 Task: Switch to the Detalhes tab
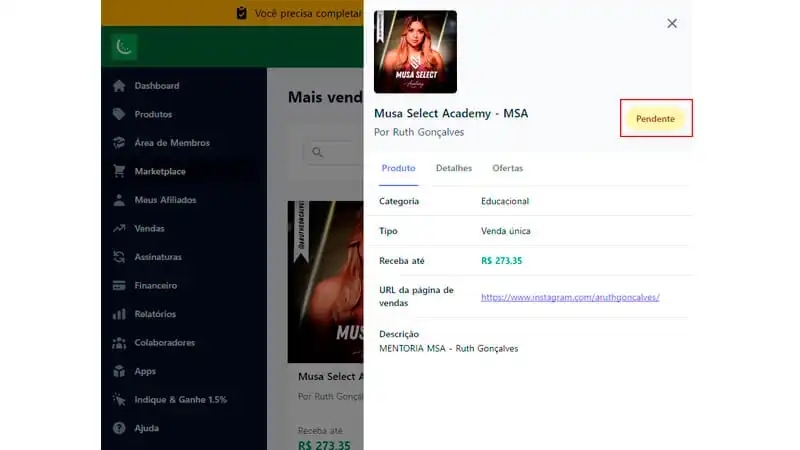[x=454, y=168]
